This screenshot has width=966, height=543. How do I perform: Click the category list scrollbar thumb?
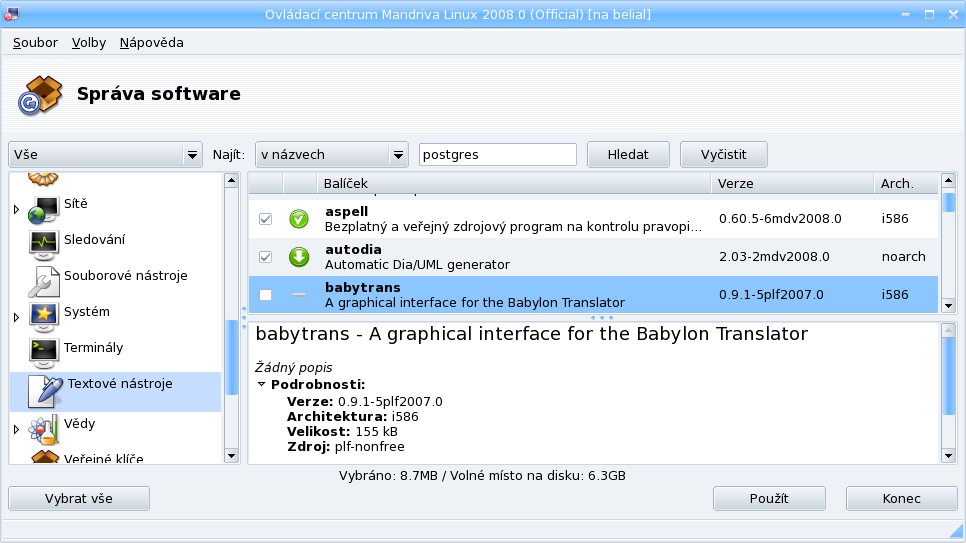[232, 357]
